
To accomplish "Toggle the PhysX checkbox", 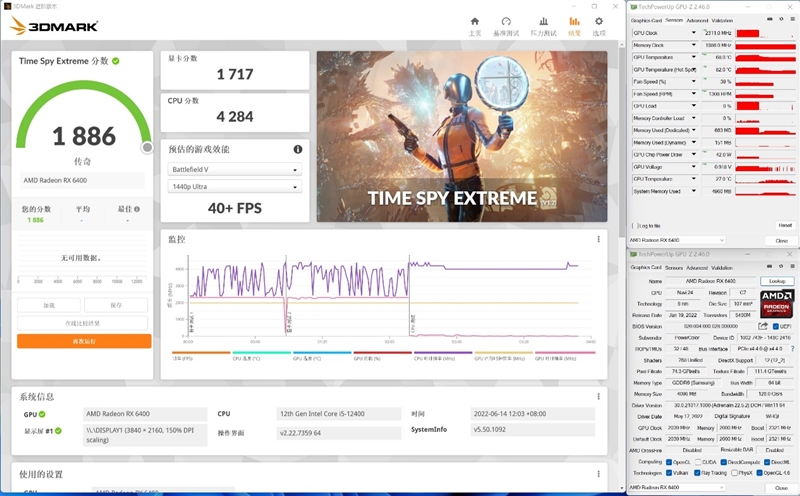I will pyautogui.click(x=734, y=473).
